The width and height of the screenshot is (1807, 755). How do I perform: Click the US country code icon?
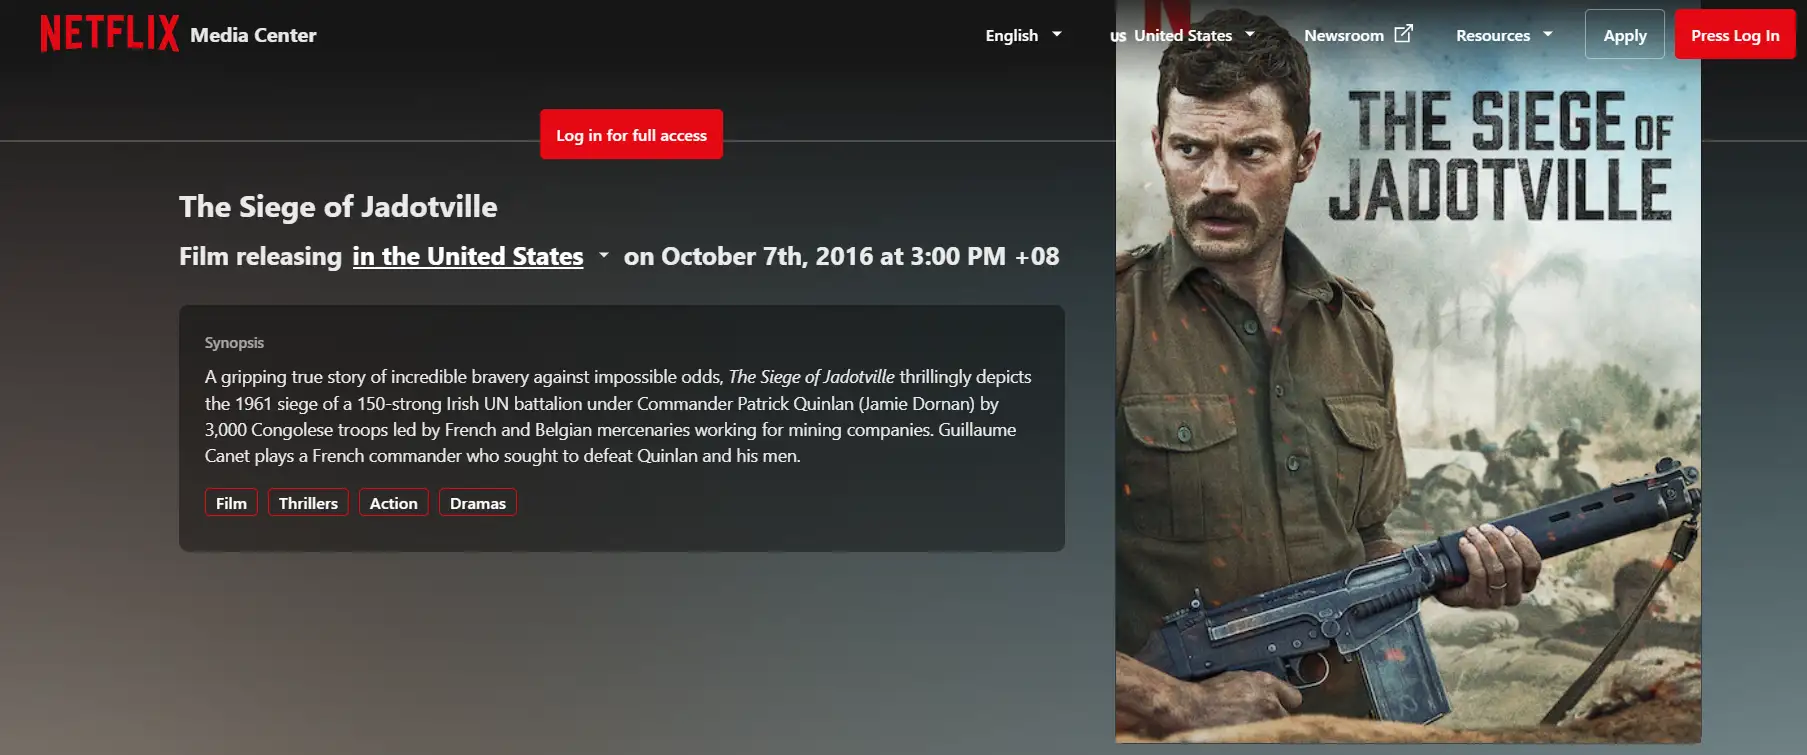[x=1118, y=36]
